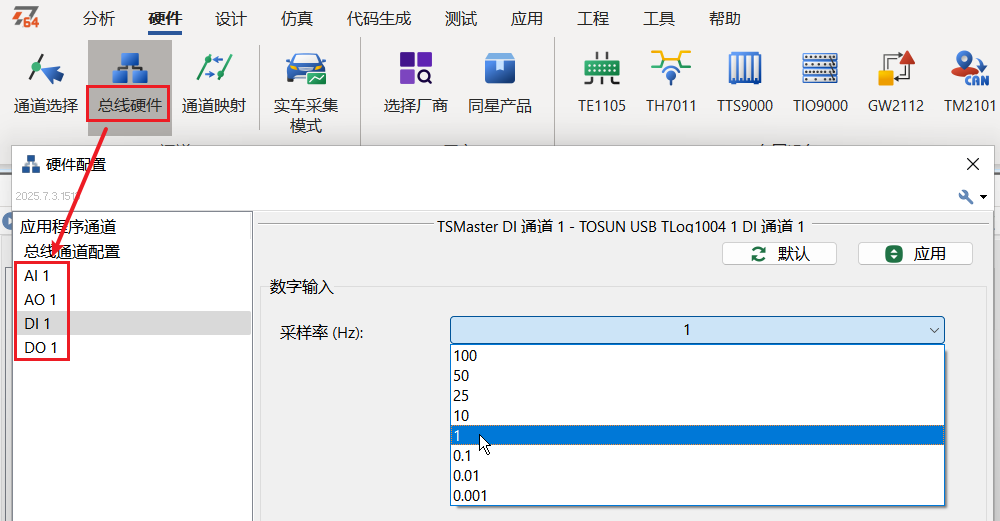Open the dropdown arrow beside the wrench
Viewport: 1000px width, 521px height.
(983, 197)
